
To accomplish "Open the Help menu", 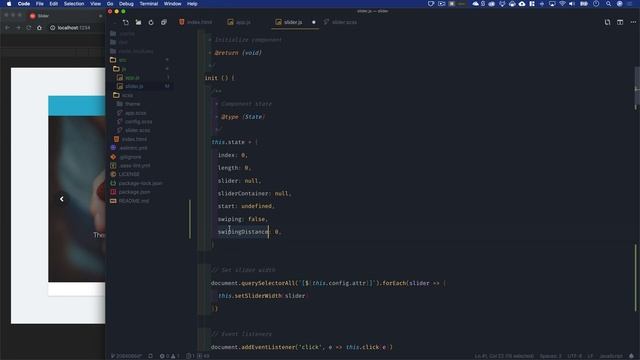I will [x=192, y=4].
